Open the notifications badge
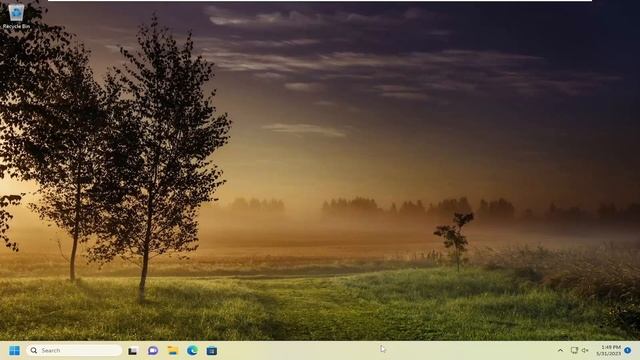 pyautogui.click(x=628, y=350)
